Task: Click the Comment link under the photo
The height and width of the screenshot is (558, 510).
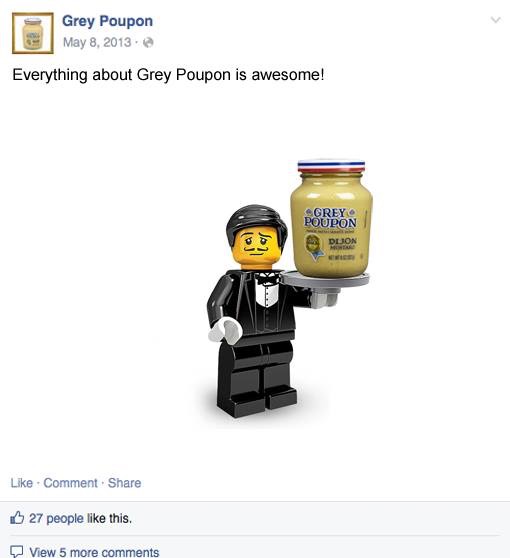Action: coord(70,483)
